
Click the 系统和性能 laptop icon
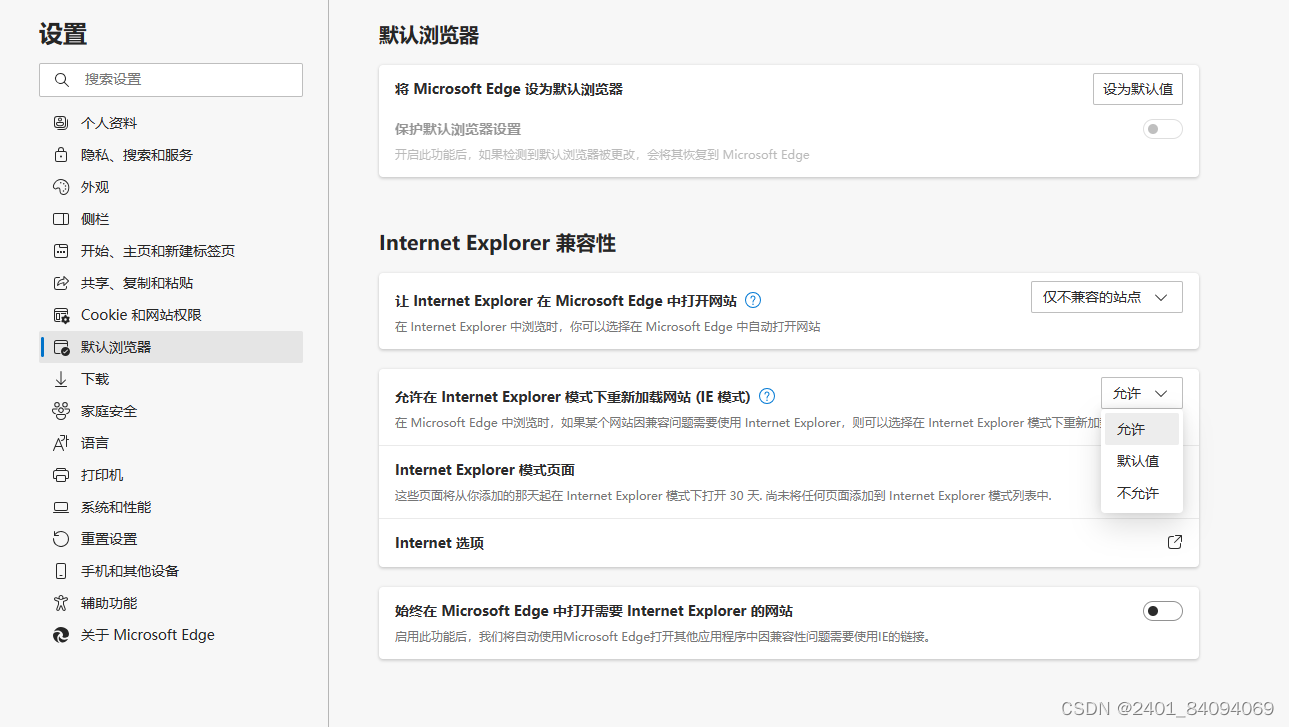tap(61, 507)
